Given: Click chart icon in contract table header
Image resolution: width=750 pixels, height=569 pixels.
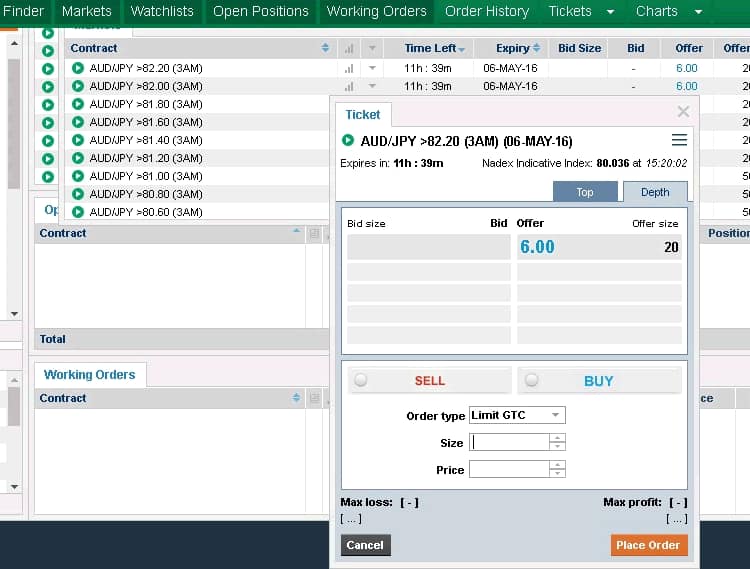Looking at the screenshot, I should click(349, 48).
